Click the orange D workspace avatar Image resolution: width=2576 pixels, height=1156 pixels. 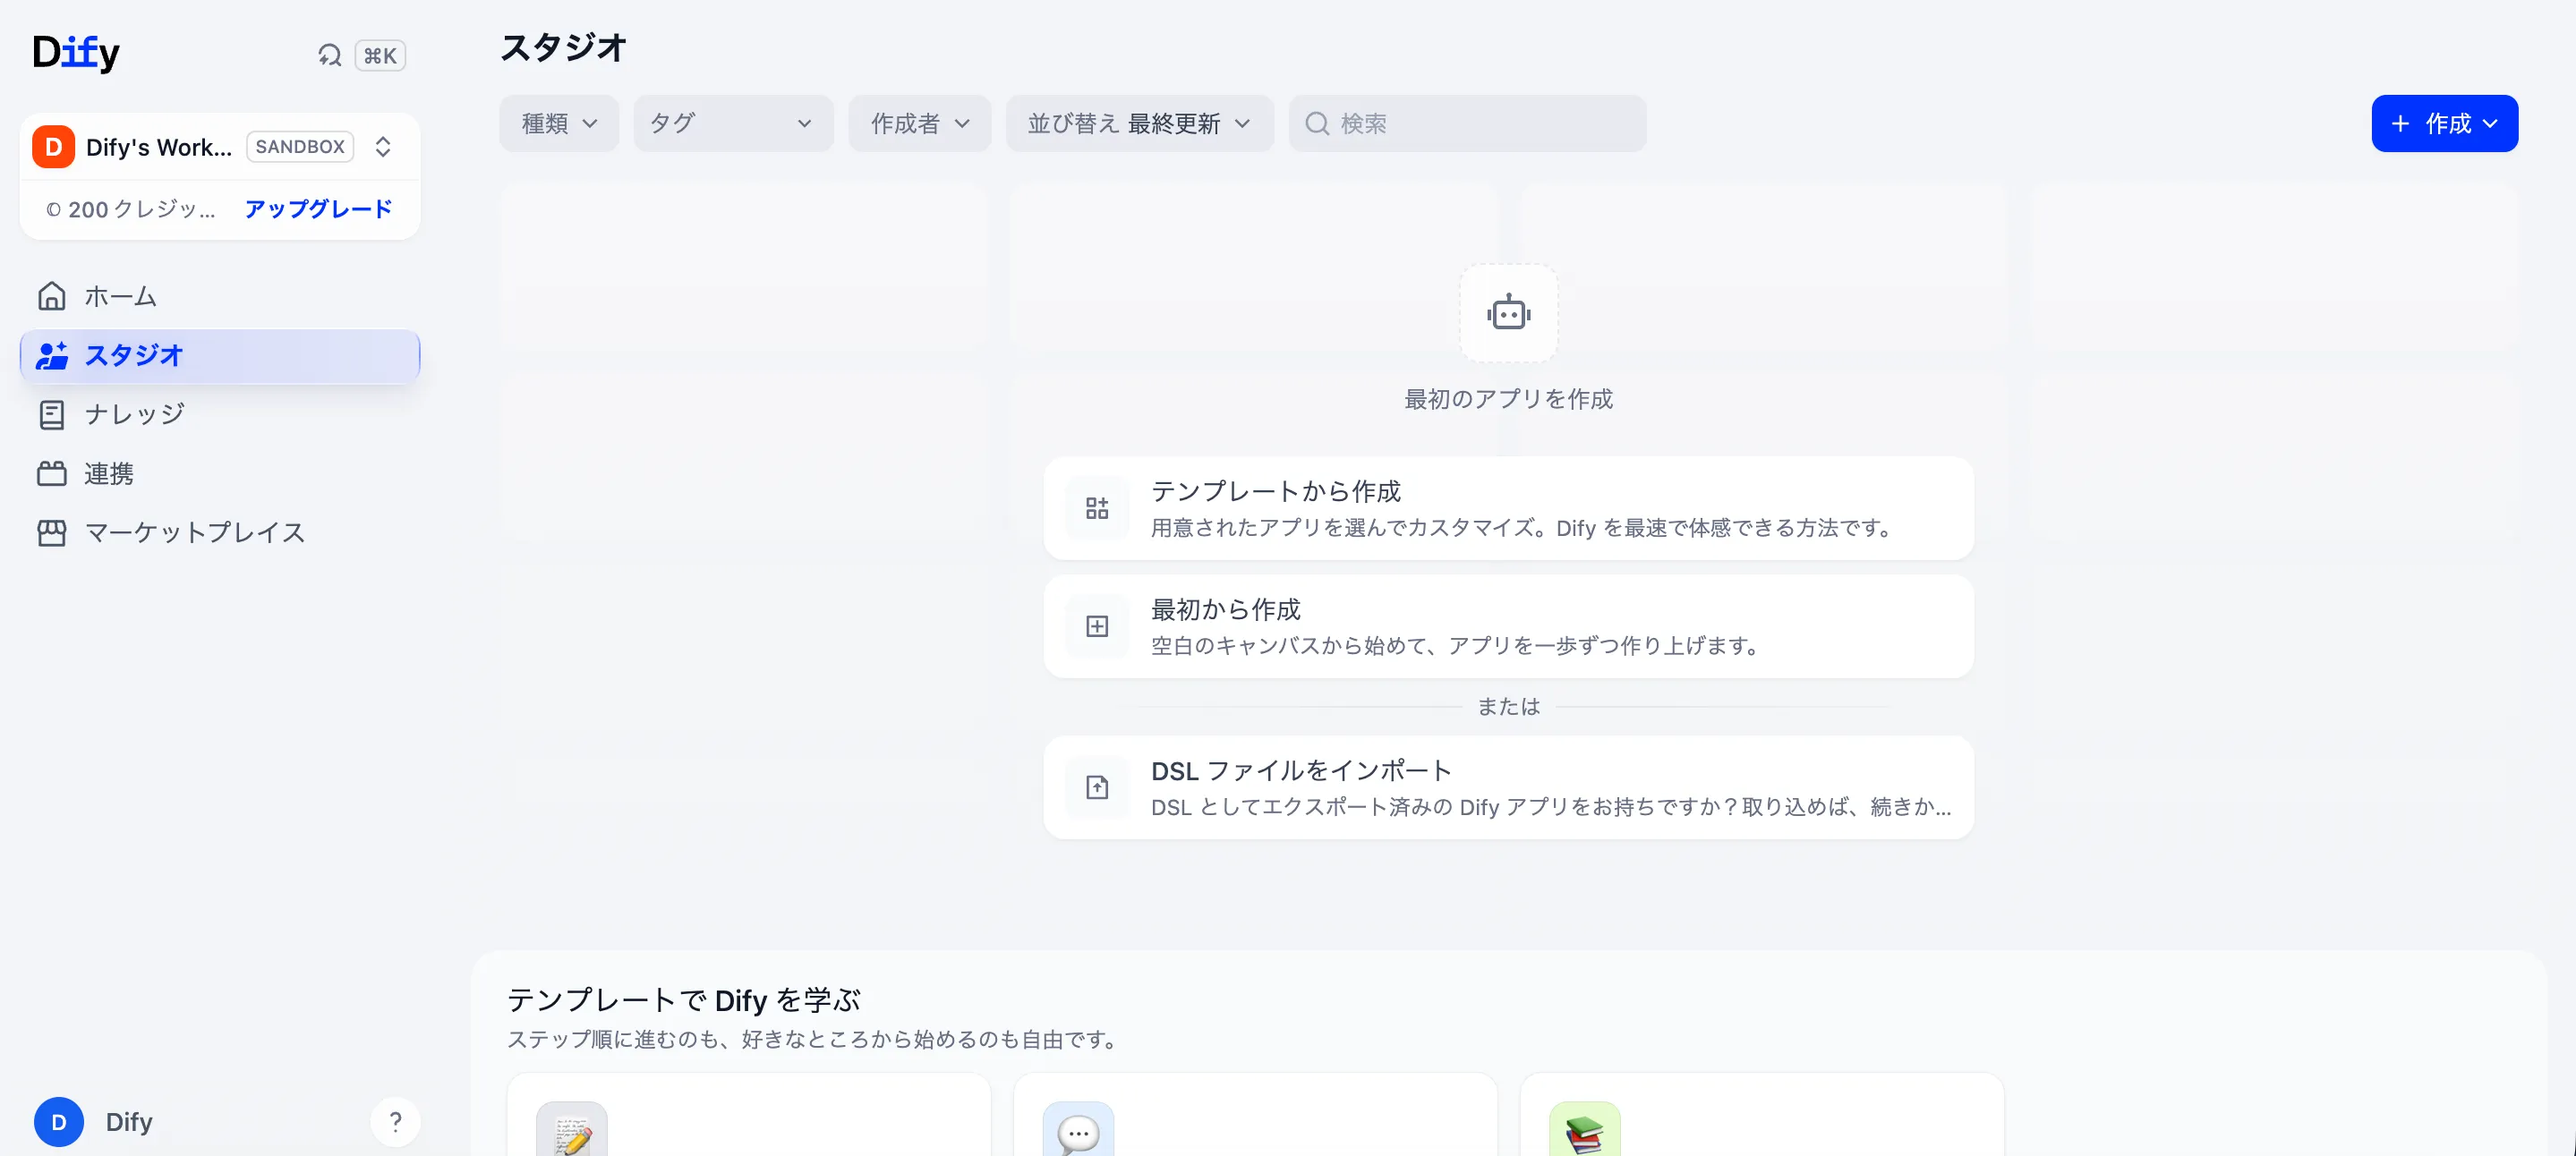pyautogui.click(x=53, y=147)
